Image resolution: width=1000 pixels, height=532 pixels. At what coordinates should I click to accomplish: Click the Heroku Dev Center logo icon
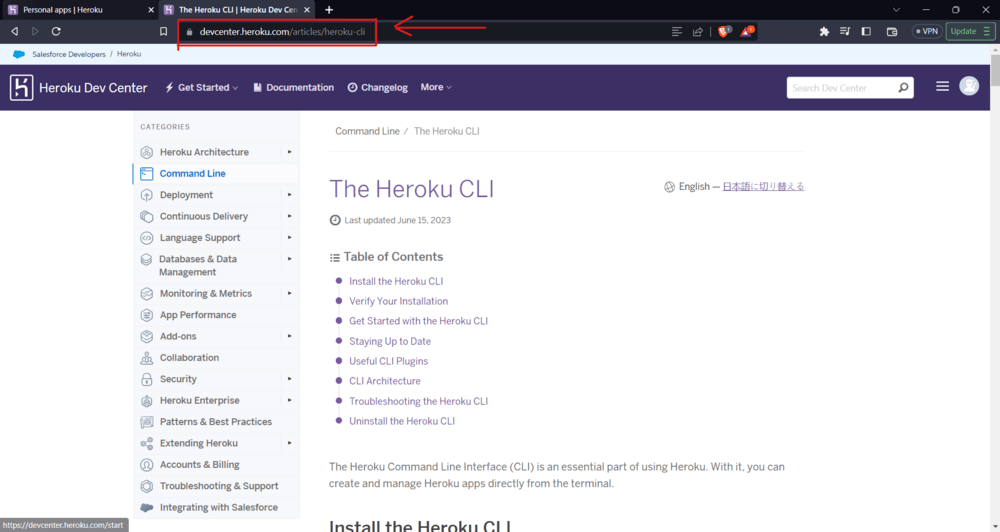coord(21,87)
